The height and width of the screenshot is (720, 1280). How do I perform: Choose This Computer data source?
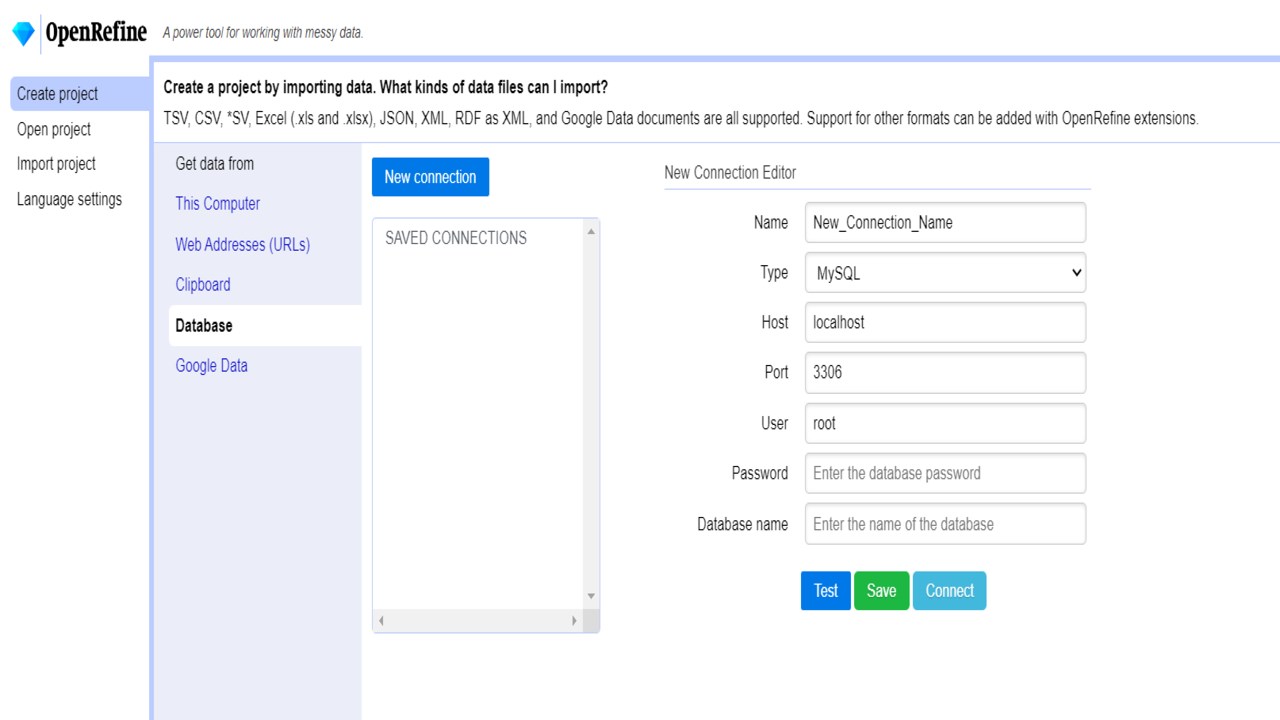(x=218, y=204)
